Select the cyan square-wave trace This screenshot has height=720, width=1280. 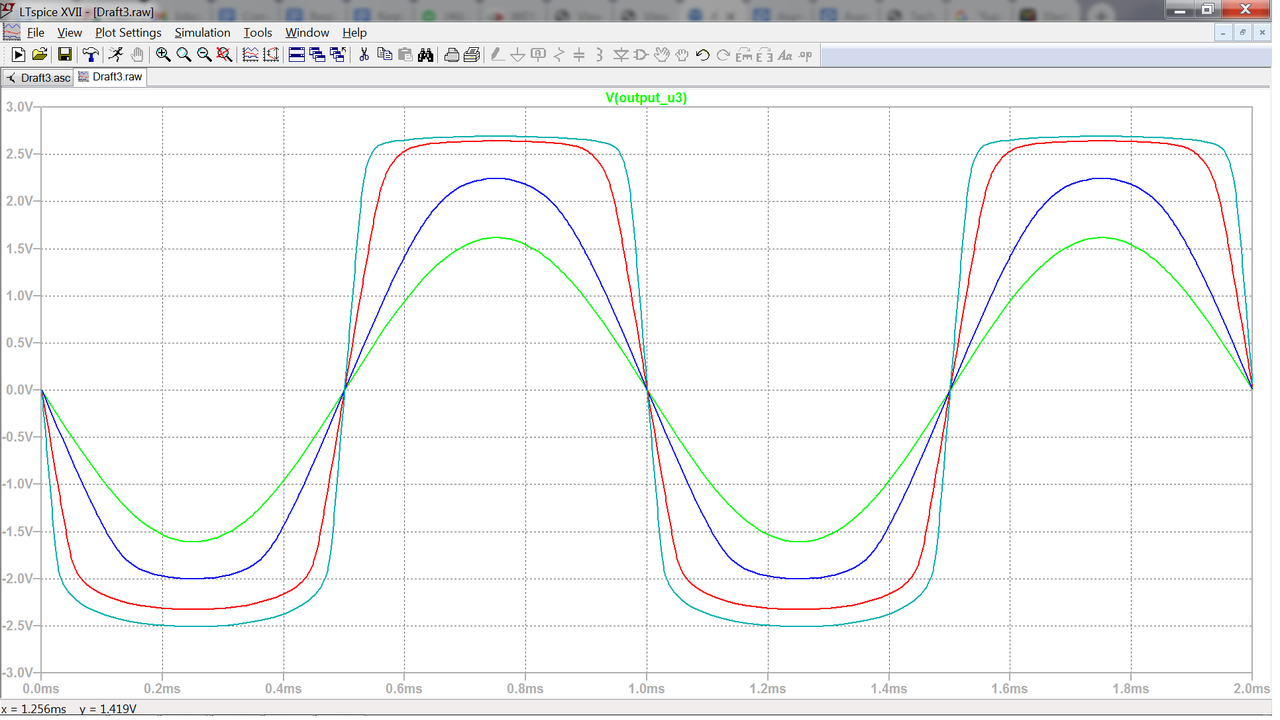pos(500,136)
